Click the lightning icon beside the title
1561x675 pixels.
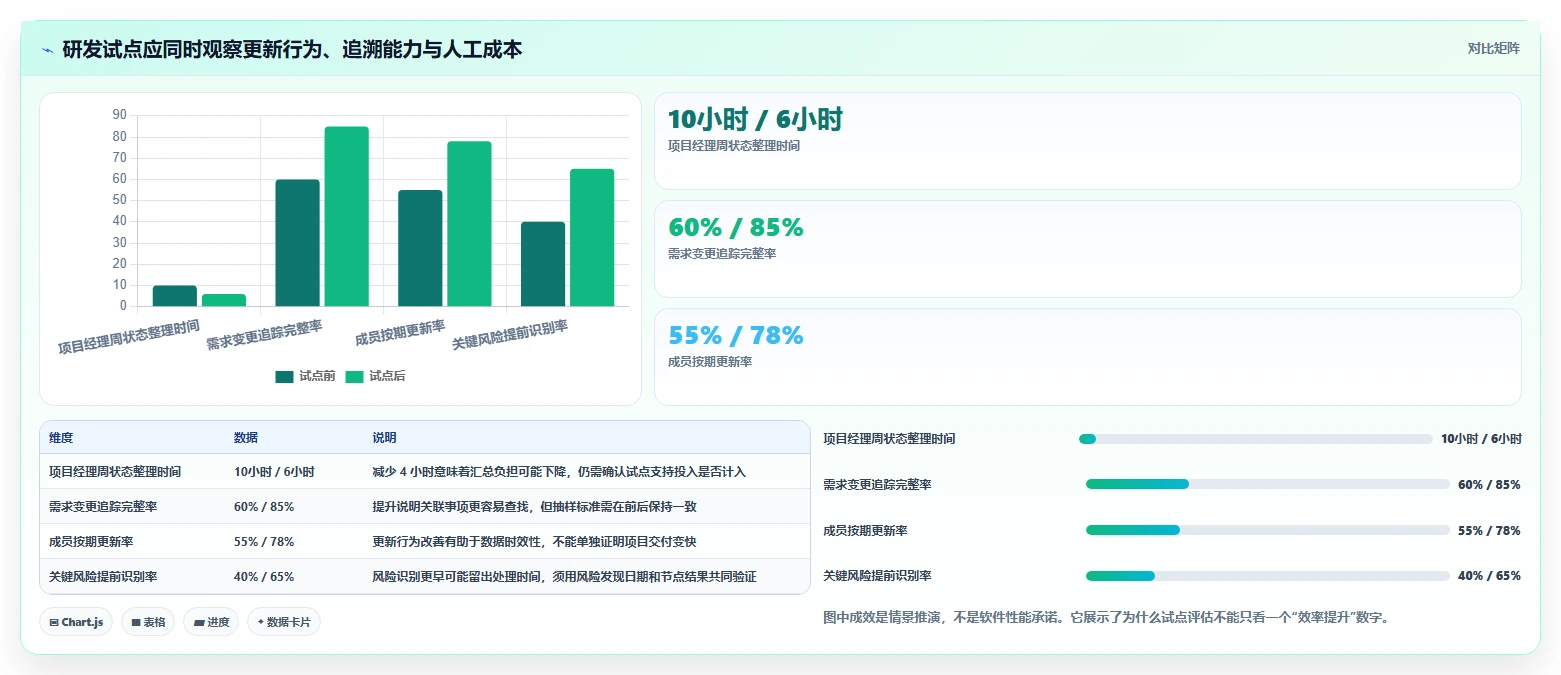[x=48, y=50]
